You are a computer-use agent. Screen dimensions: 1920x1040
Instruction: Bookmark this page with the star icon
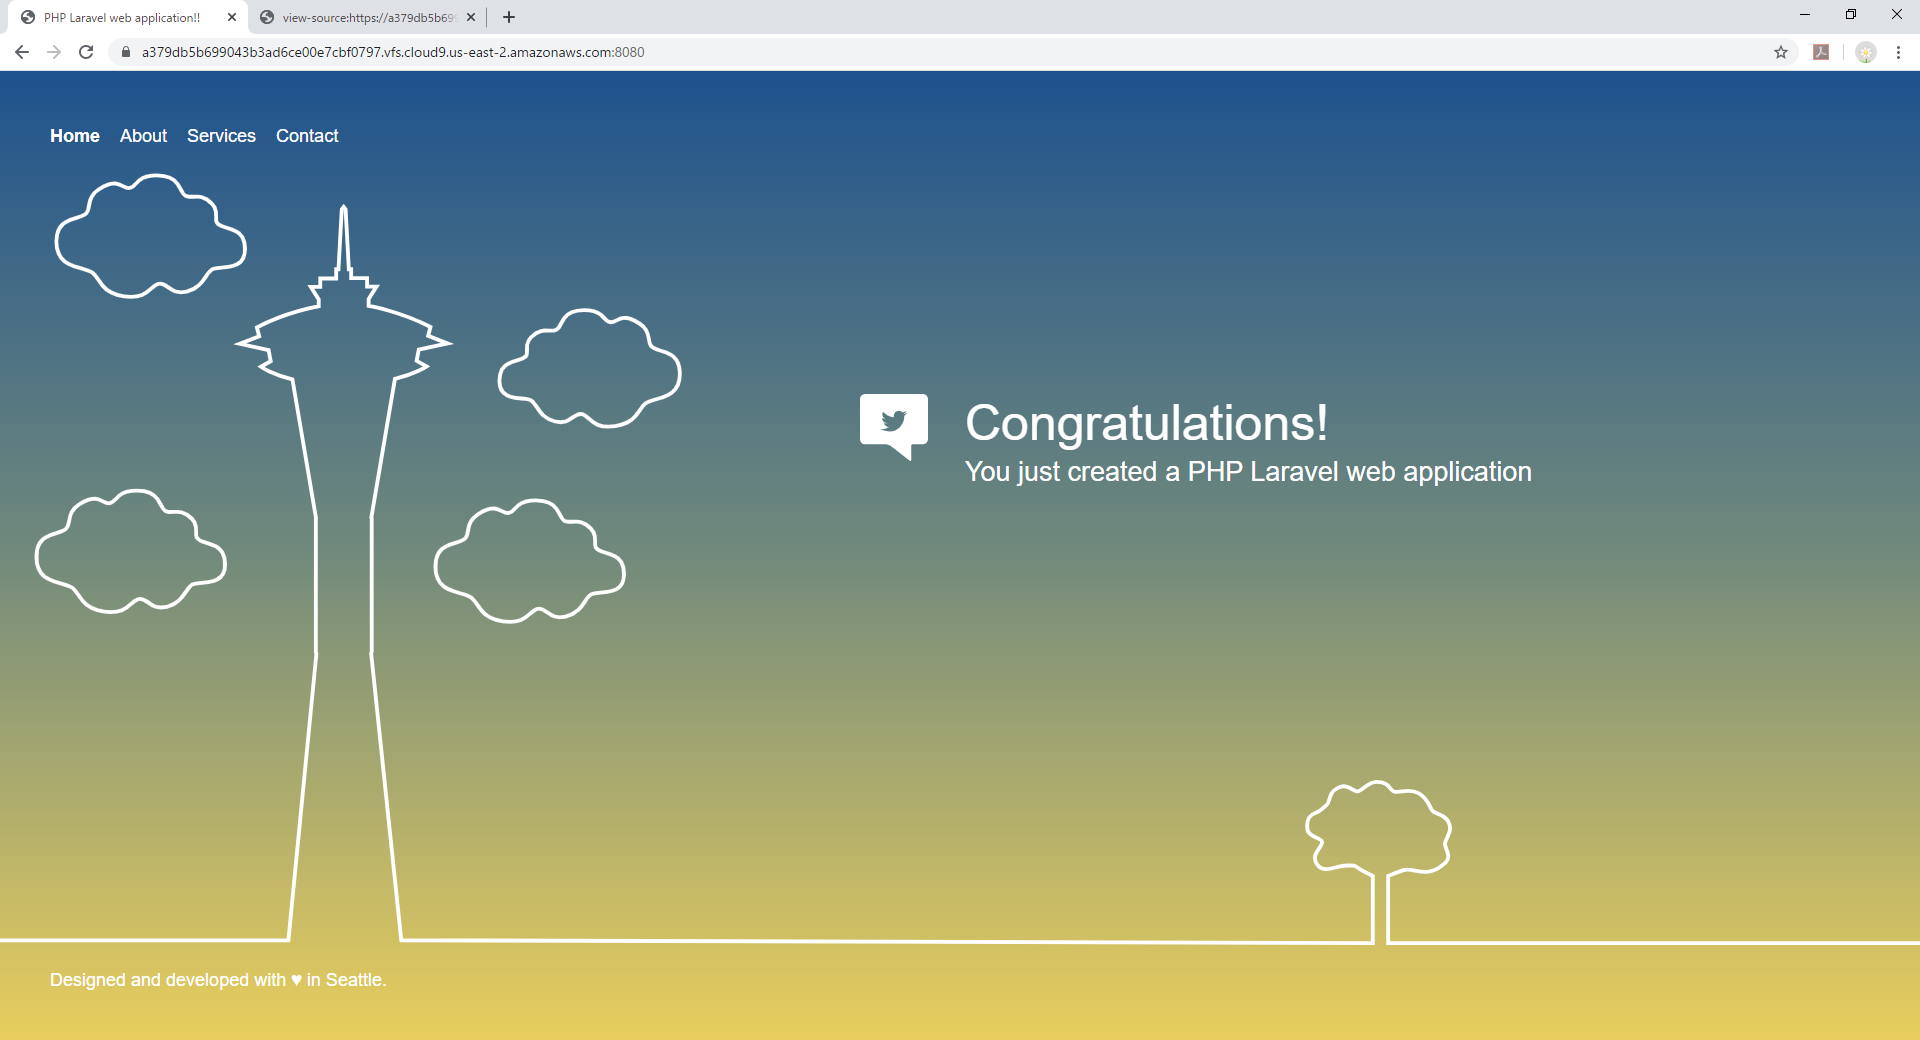[1781, 52]
